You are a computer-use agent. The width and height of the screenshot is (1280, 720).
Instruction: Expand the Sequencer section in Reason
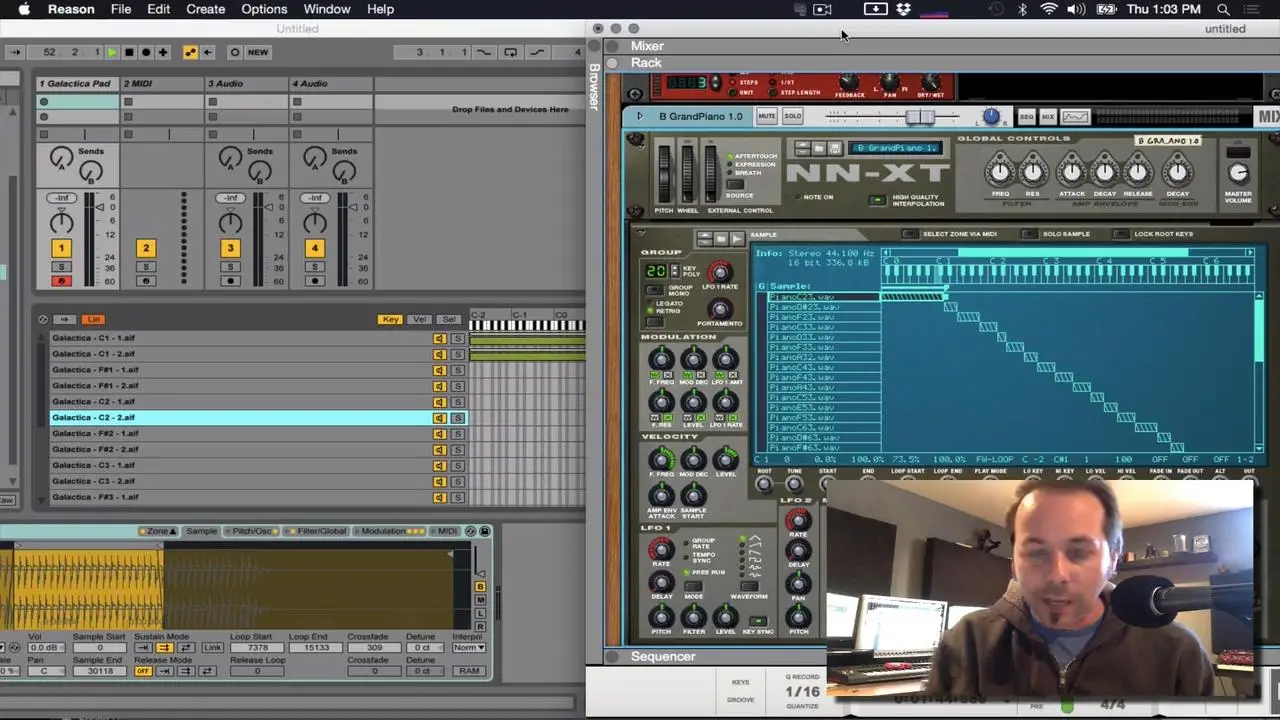(612, 656)
